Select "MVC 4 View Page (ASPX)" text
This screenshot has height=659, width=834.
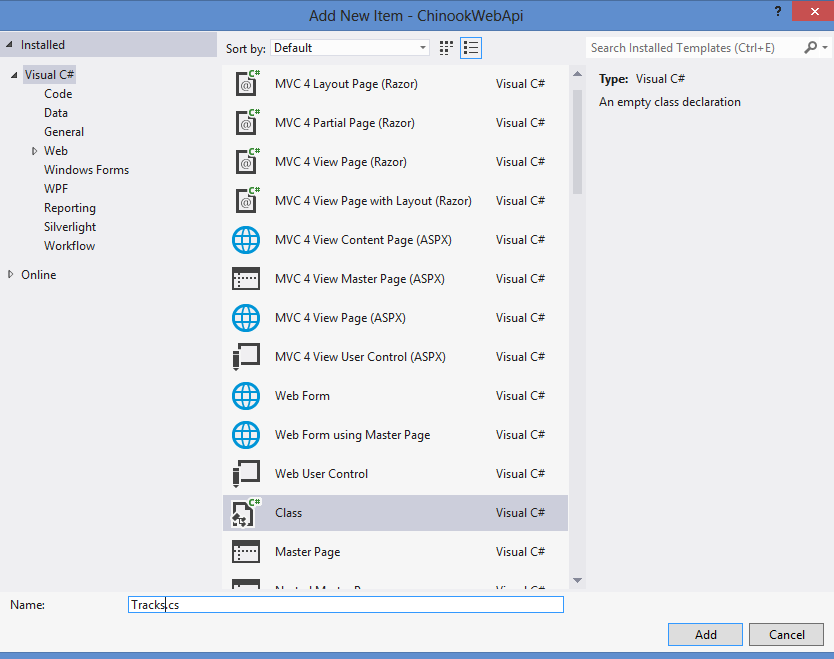[340, 318]
